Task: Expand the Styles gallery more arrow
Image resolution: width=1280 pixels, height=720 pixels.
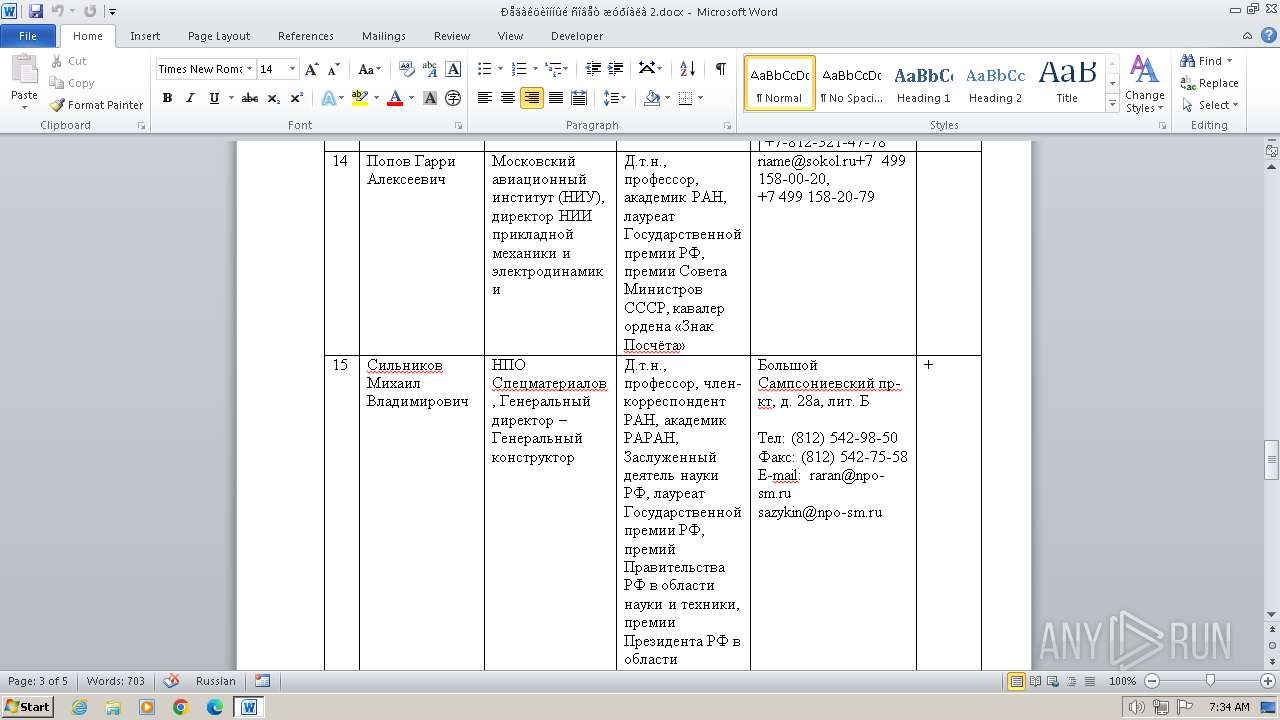Action: (1112, 104)
